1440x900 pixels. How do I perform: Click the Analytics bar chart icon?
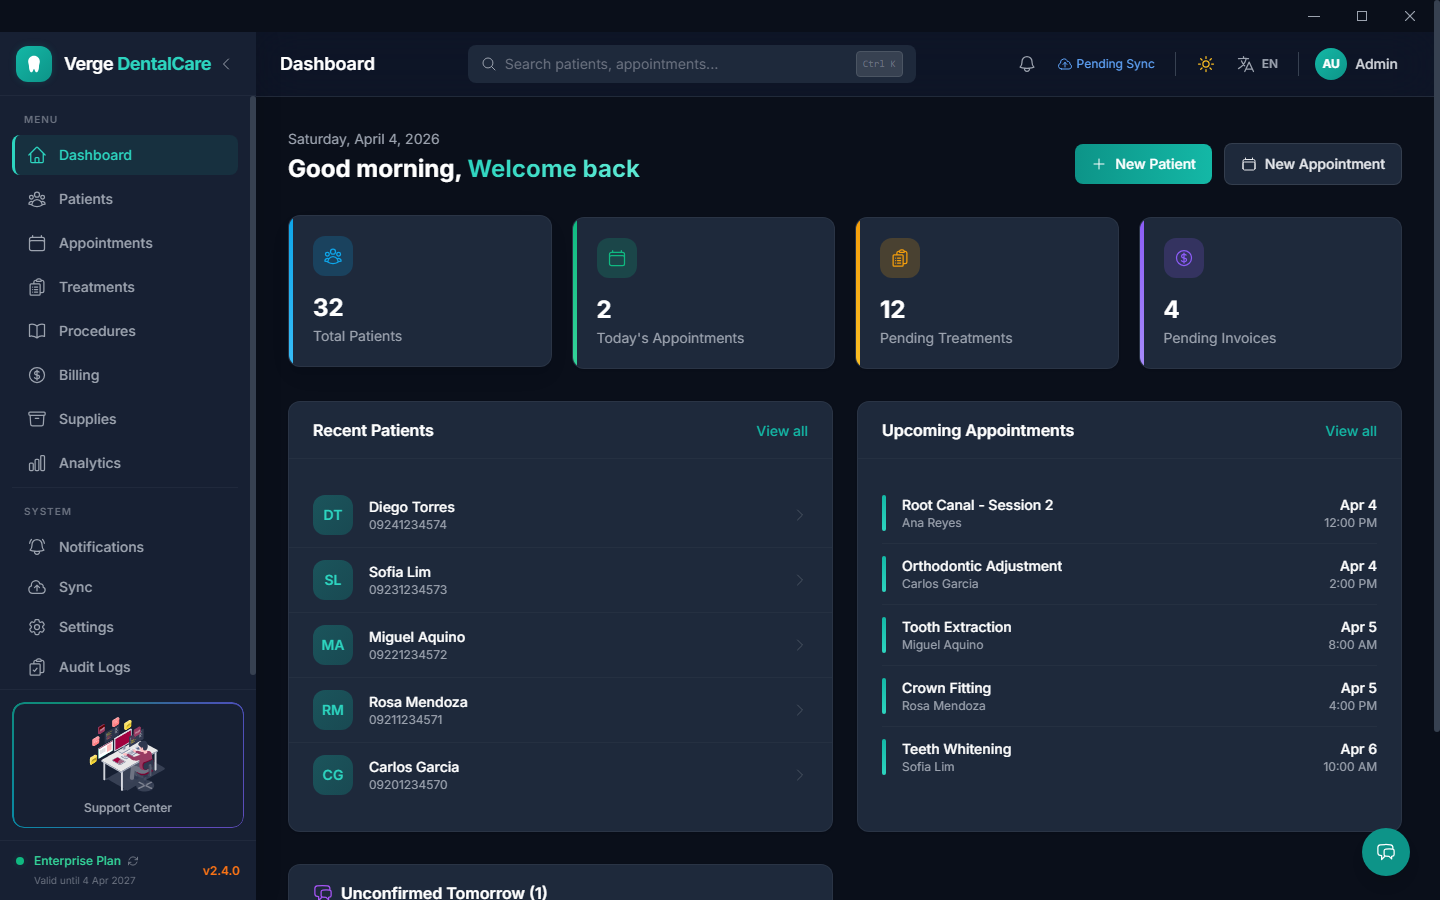[x=37, y=463]
